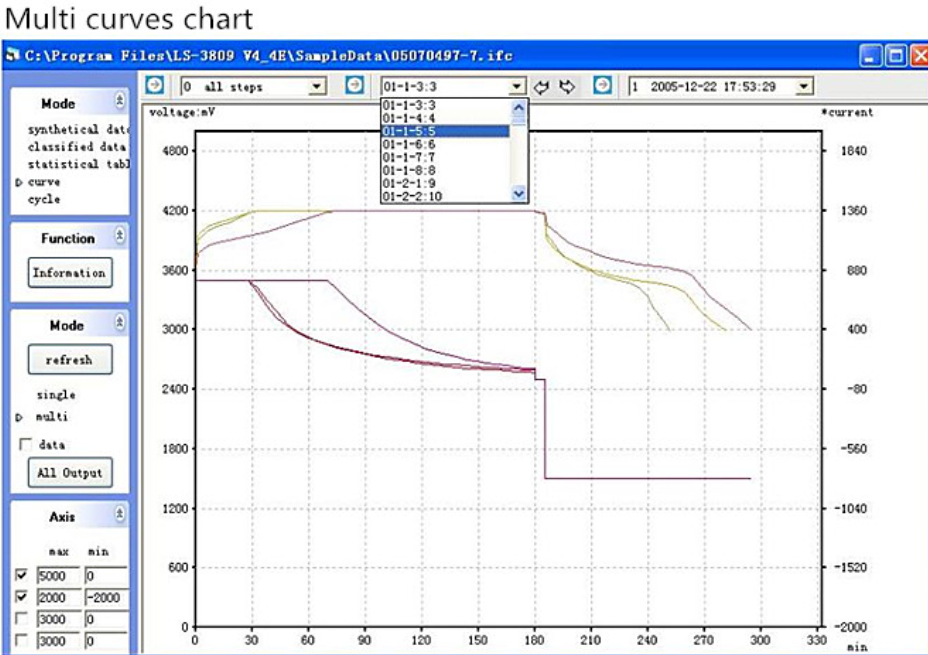
Task: Collapse the Function panel chevron
Action: pyautogui.click(x=120, y=237)
